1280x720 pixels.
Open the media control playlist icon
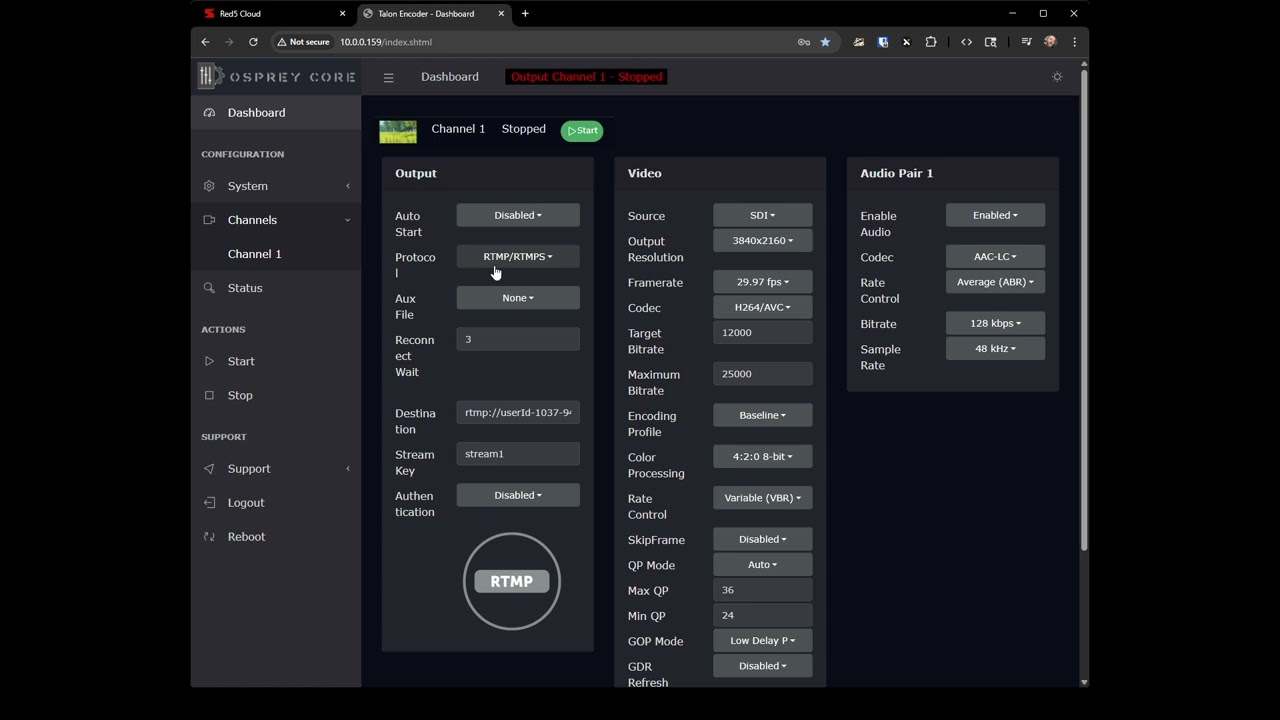point(1027,42)
